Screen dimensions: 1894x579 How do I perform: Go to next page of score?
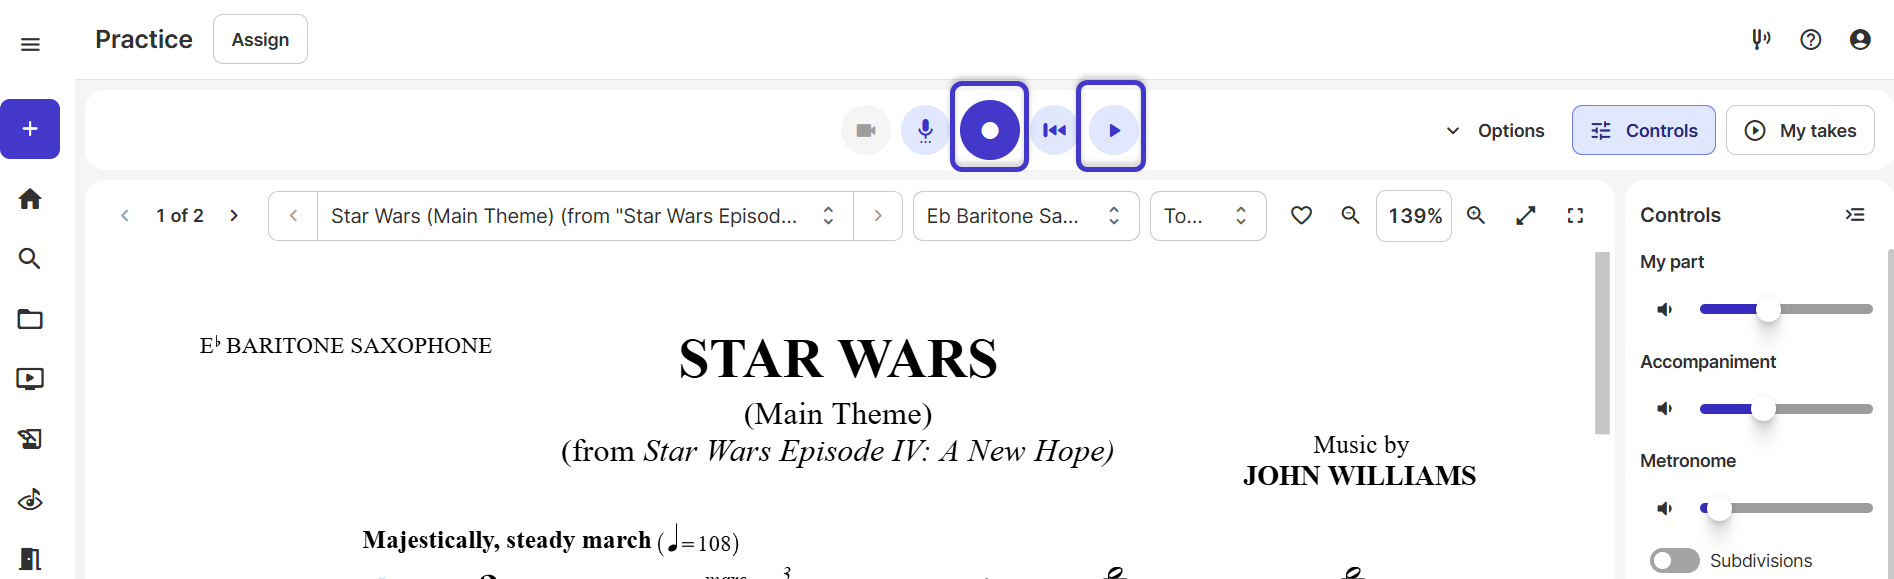pyautogui.click(x=234, y=216)
